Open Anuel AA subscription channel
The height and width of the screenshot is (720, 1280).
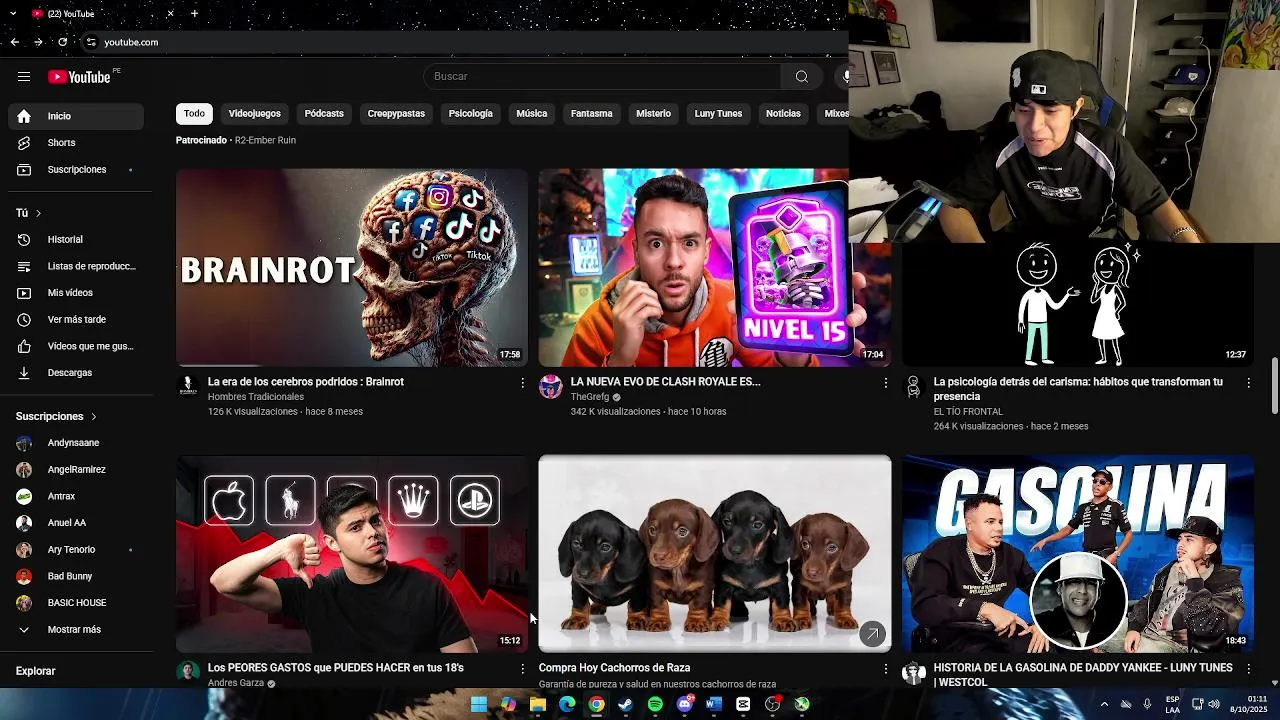[x=76, y=523]
